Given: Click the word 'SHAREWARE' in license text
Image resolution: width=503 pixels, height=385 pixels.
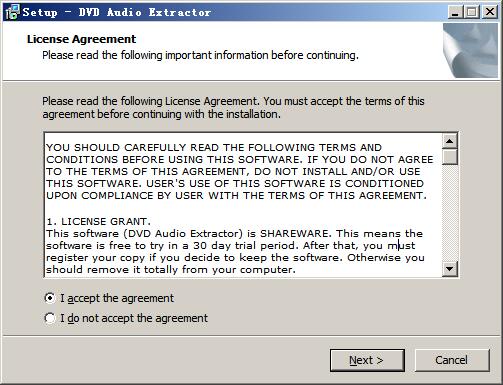Looking at the screenshot, I should pos(296,233).
